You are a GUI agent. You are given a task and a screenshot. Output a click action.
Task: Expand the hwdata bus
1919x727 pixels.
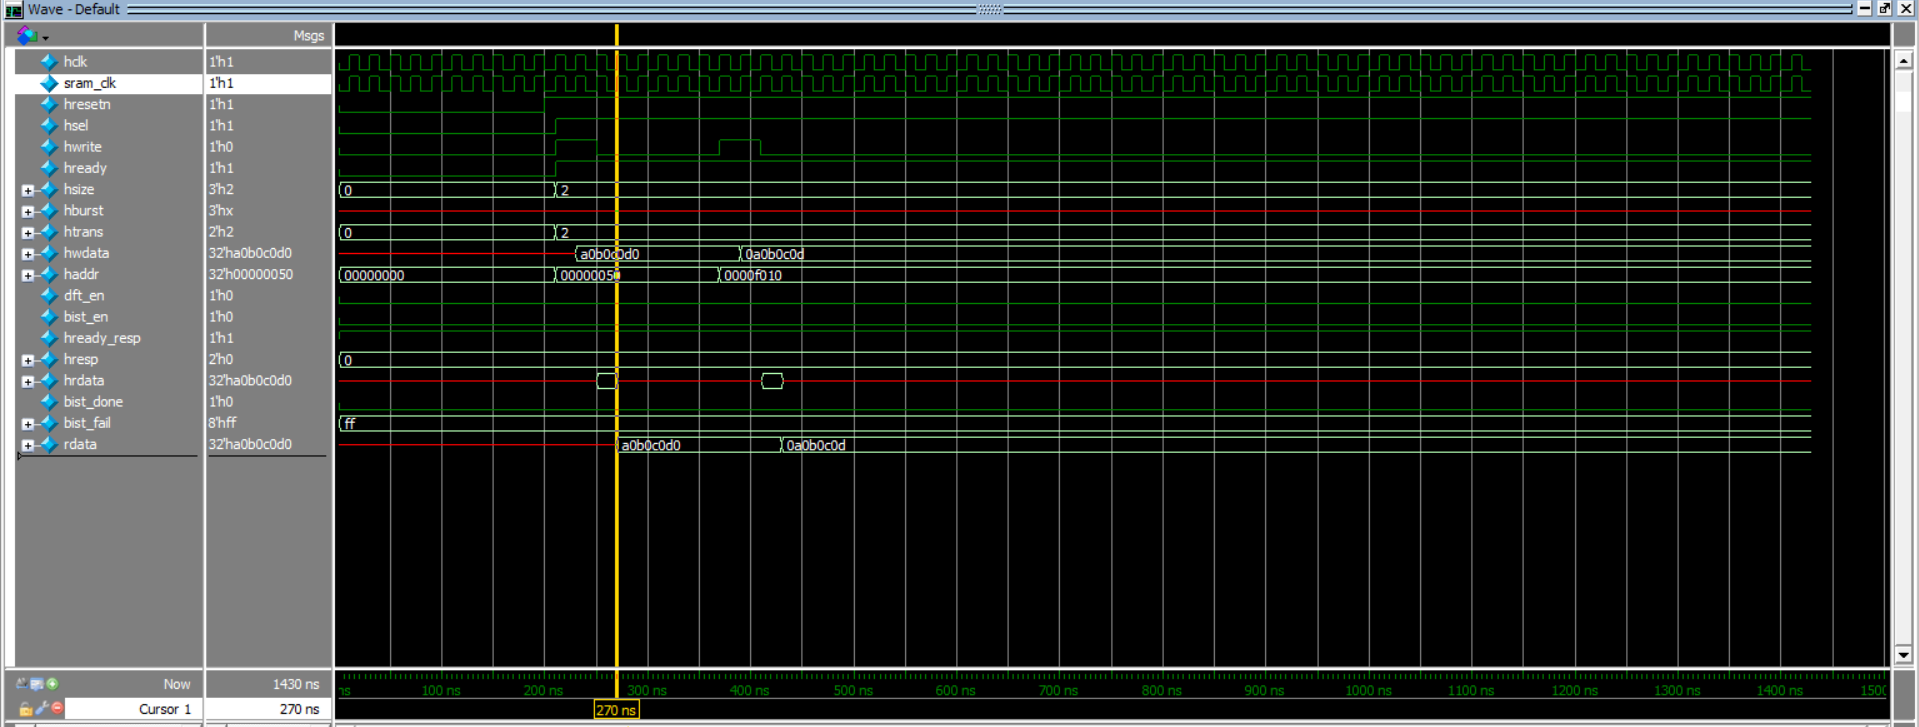[x=28, y=254]
